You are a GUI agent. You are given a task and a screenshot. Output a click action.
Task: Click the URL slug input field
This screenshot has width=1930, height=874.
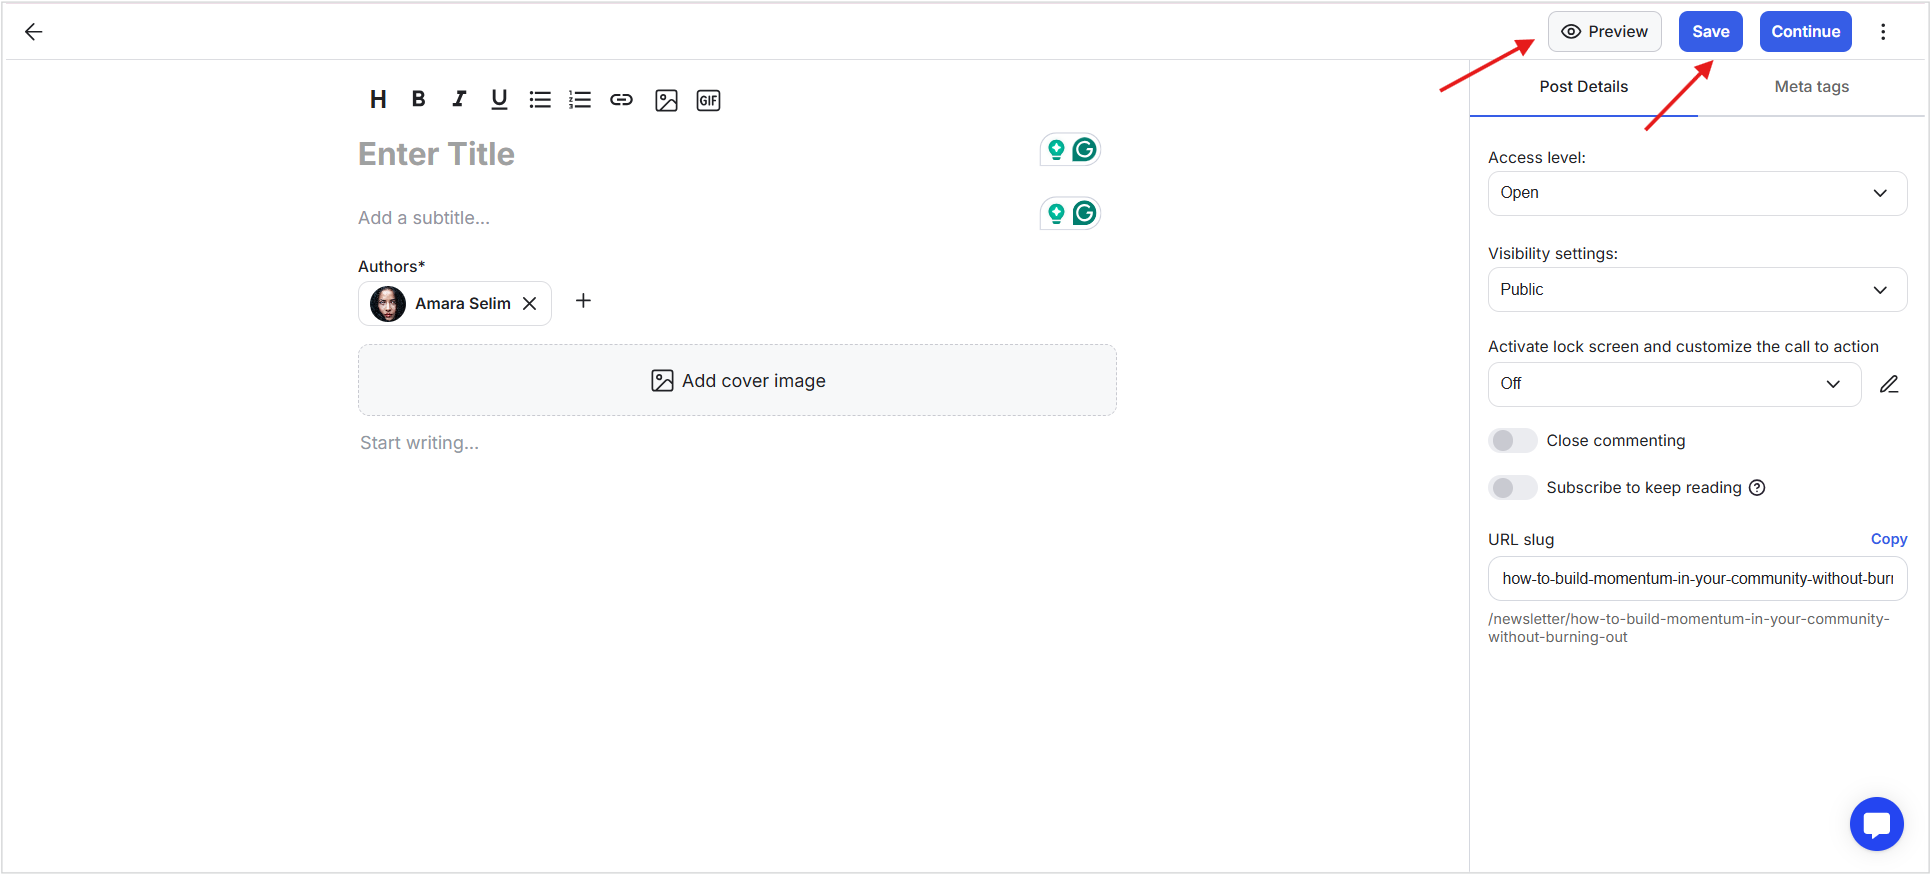(x=1697, y=578)
